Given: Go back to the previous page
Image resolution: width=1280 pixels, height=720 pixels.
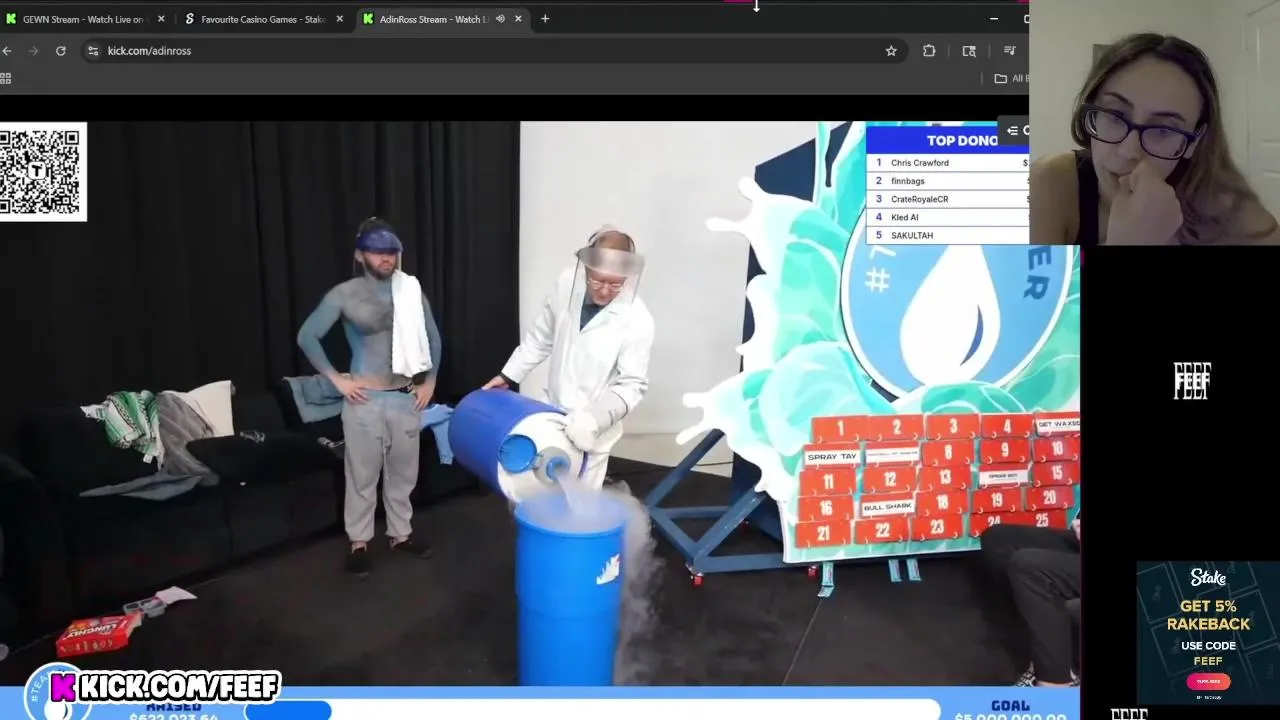Looking at the screenshot, I should [x=7, y=51].
